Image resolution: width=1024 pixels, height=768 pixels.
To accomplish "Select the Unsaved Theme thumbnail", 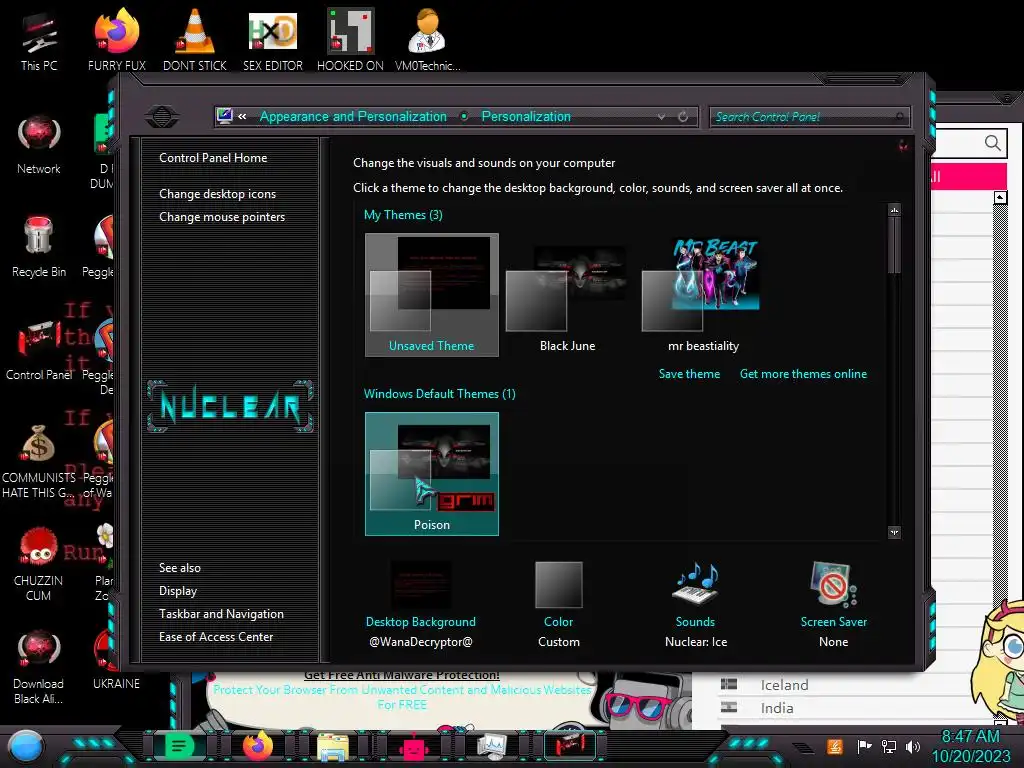I will 432,295.
